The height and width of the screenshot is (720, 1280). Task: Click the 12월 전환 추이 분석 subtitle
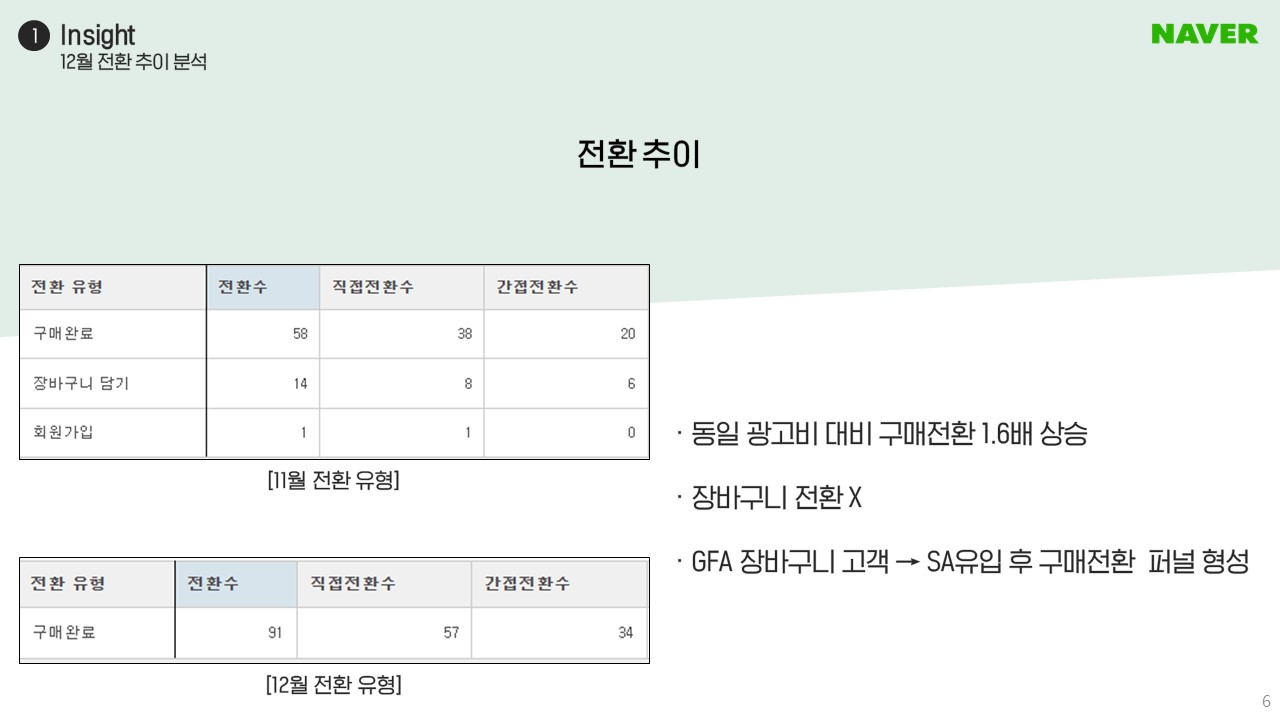point(133,62)
